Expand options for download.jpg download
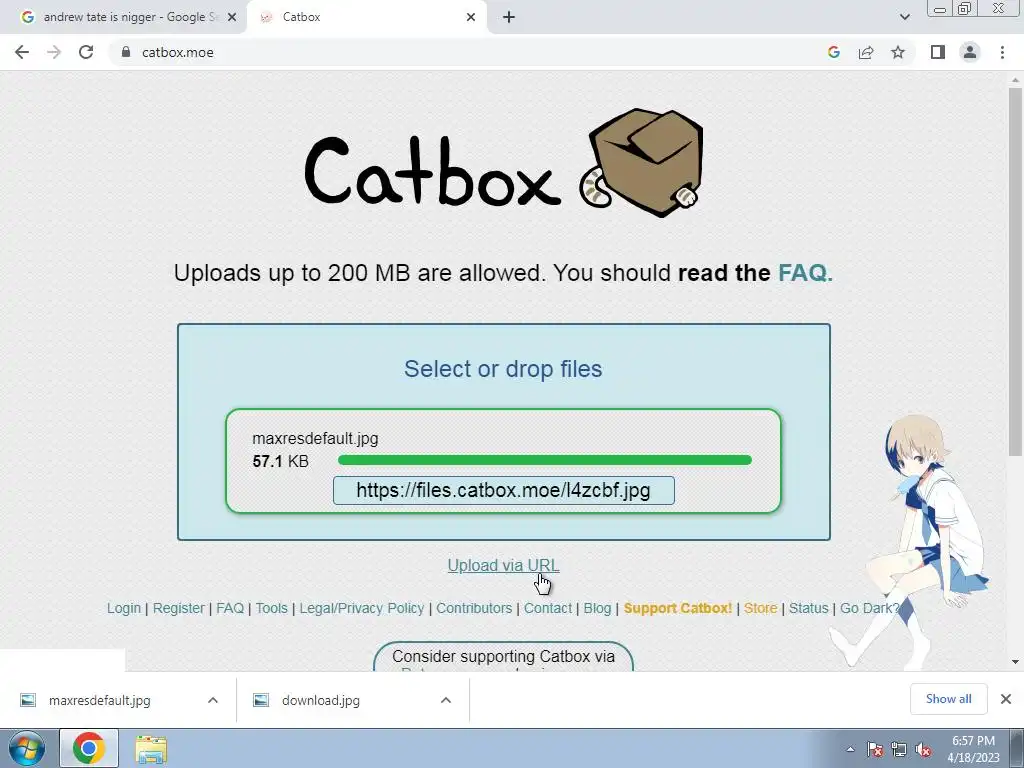The height and width of the screenshot is (768, 1024). point(446,700)
